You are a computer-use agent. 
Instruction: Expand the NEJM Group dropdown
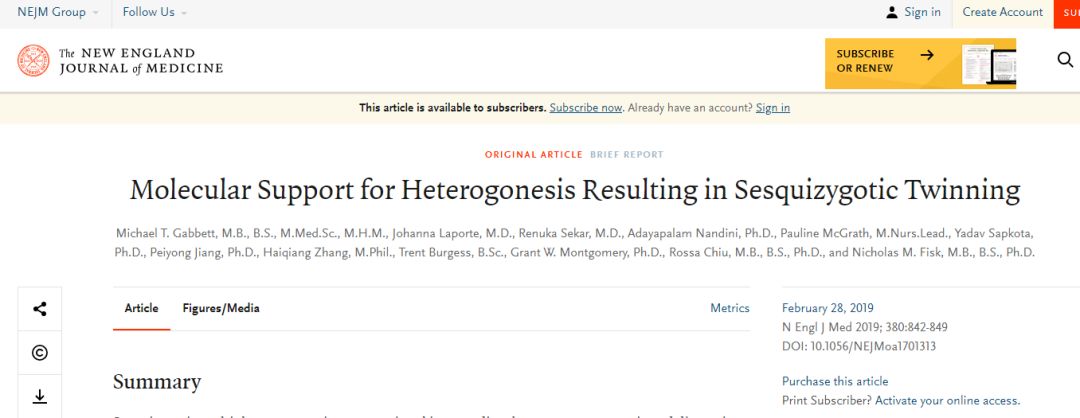pos(58,12)
